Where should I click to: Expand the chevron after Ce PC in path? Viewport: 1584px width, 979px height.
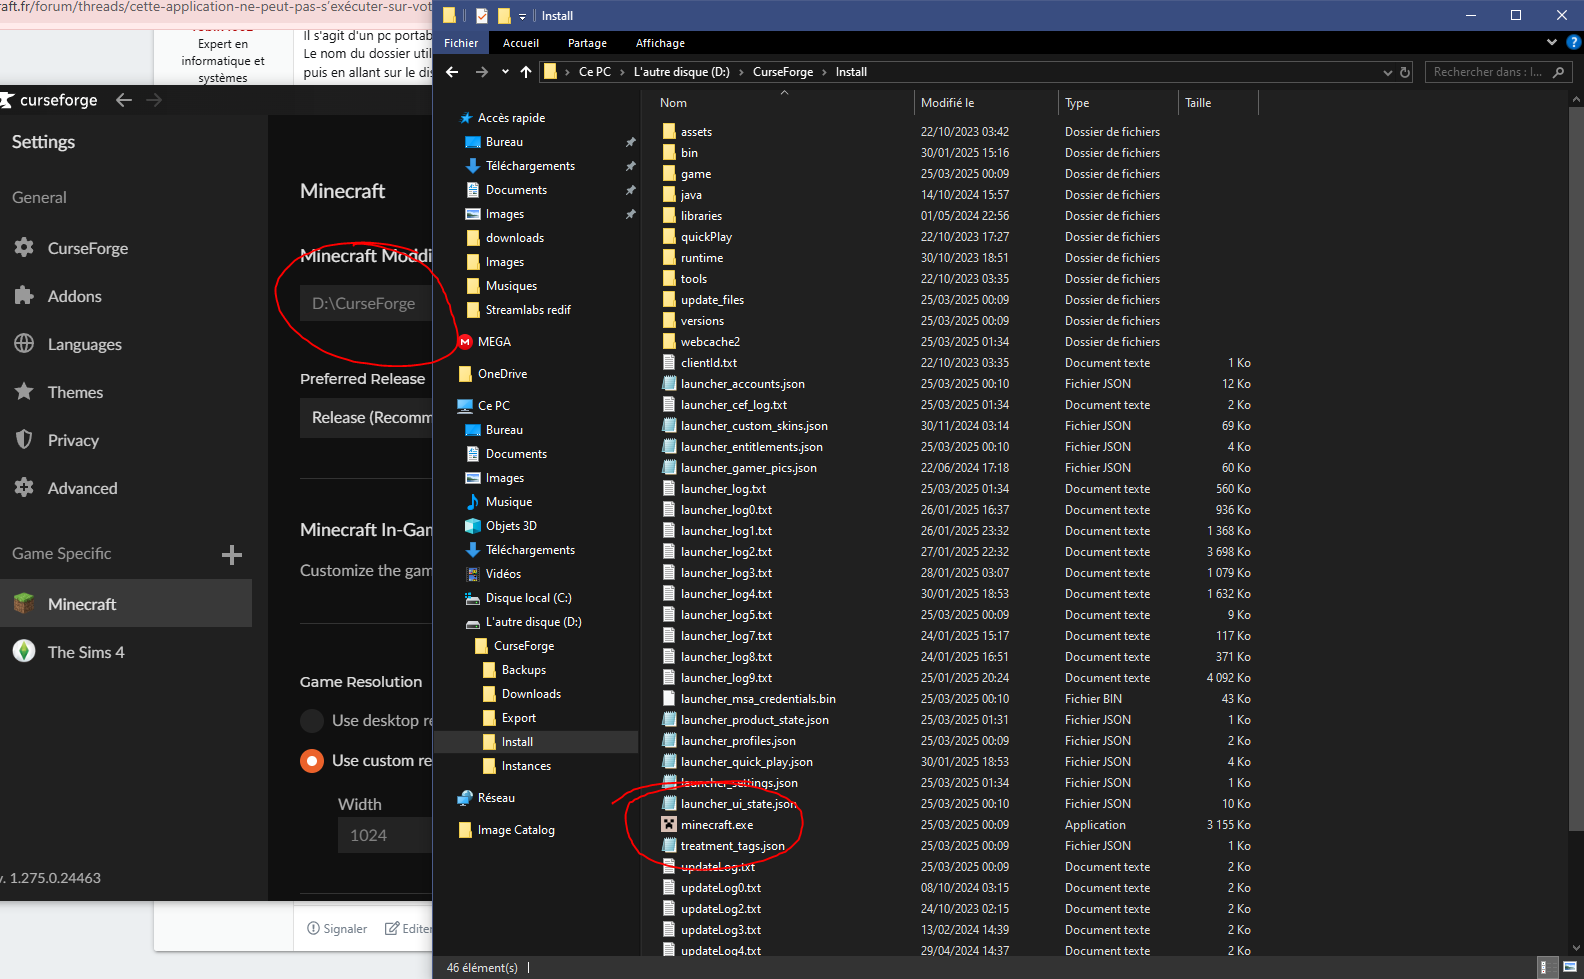pos(622,72)
